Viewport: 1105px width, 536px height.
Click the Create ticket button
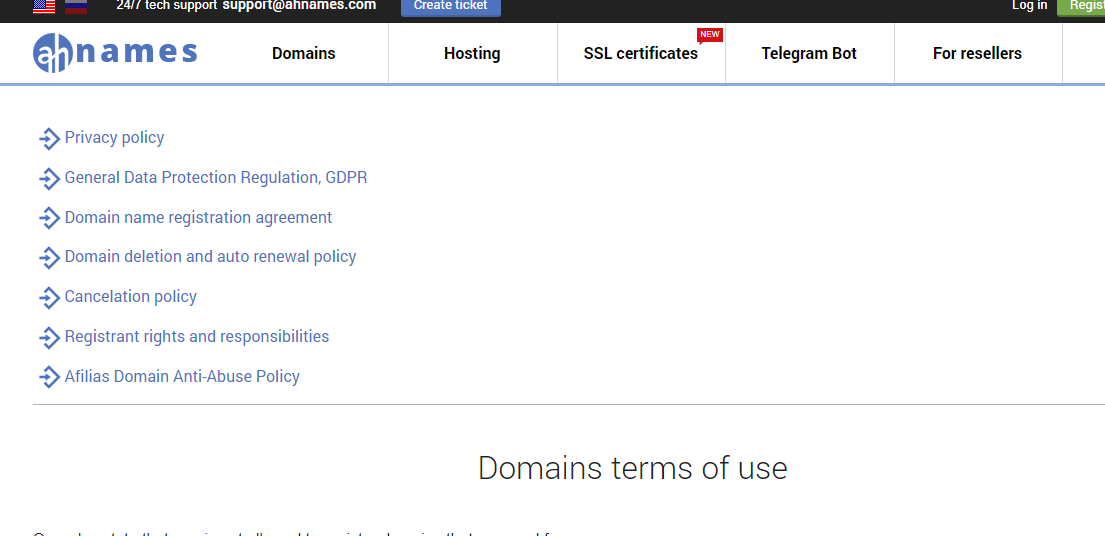451,6
